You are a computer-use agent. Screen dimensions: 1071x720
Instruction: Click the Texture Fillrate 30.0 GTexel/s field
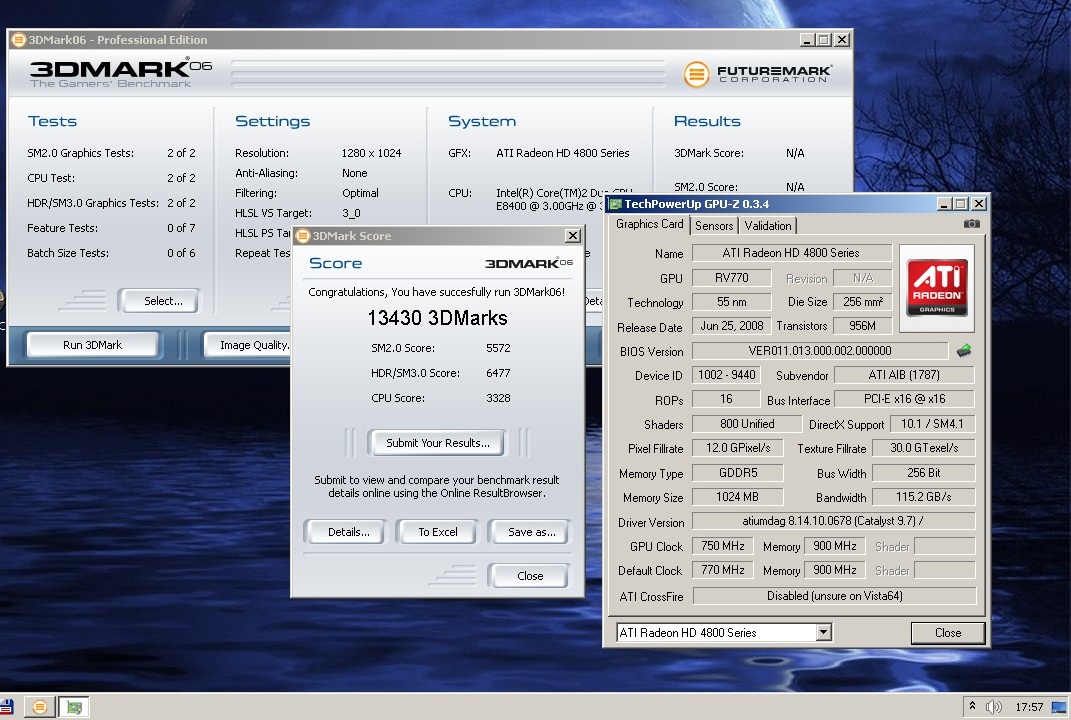pos(923,448)
